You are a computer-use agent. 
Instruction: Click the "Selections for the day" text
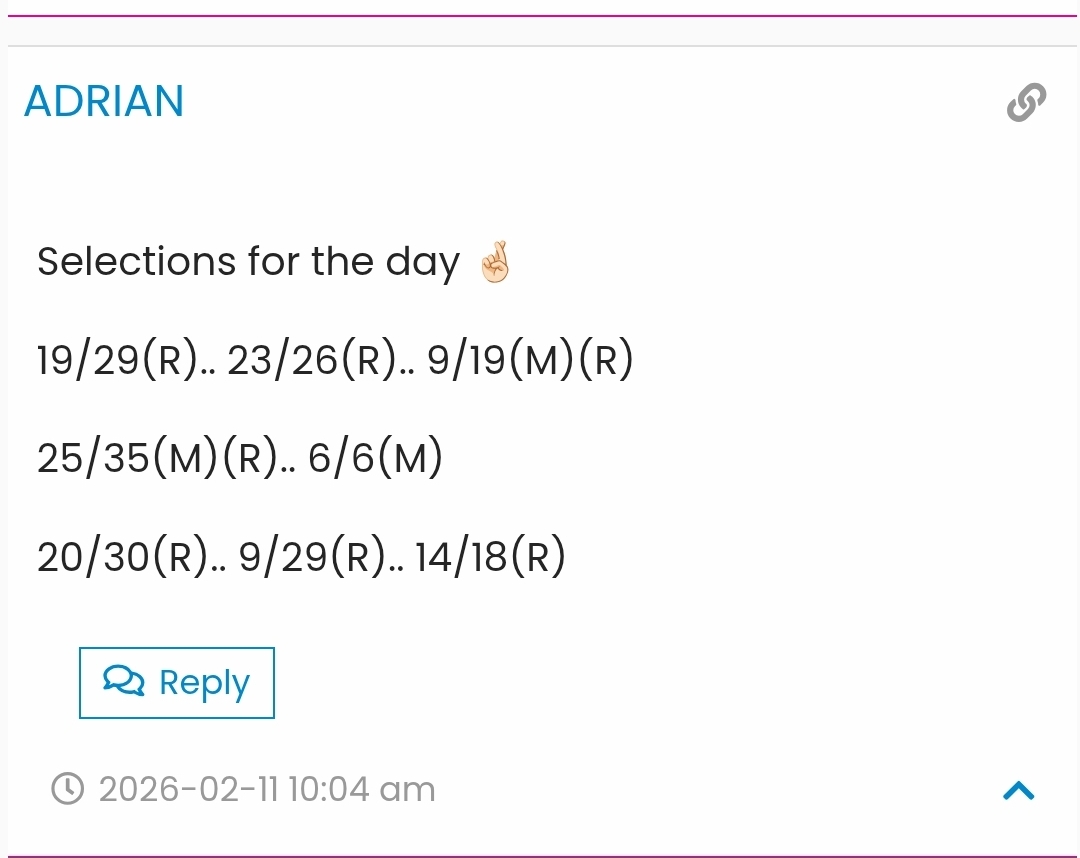(248, 262)
